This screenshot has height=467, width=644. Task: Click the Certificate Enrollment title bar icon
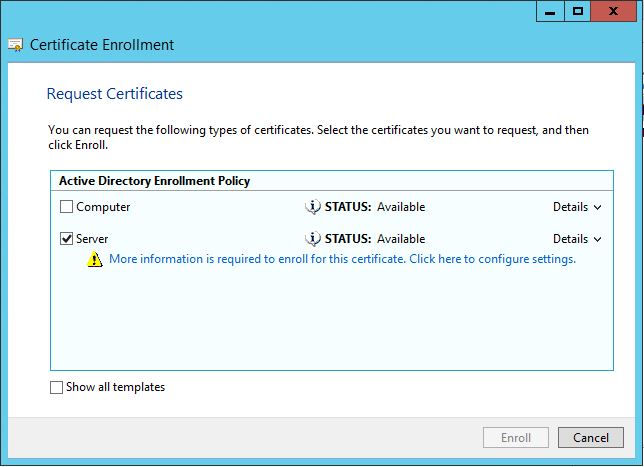[x=16, y=45]
